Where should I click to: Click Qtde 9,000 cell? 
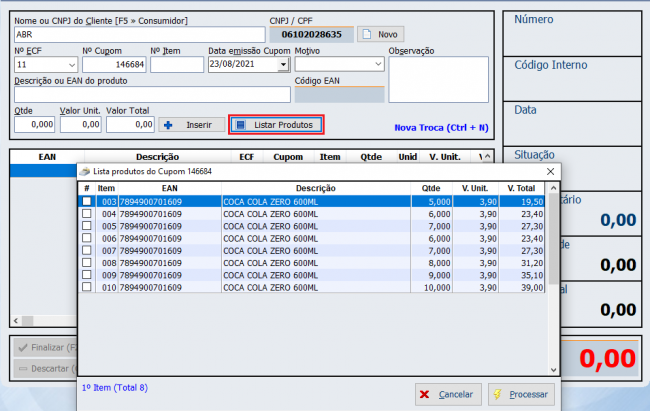point(432,275)
